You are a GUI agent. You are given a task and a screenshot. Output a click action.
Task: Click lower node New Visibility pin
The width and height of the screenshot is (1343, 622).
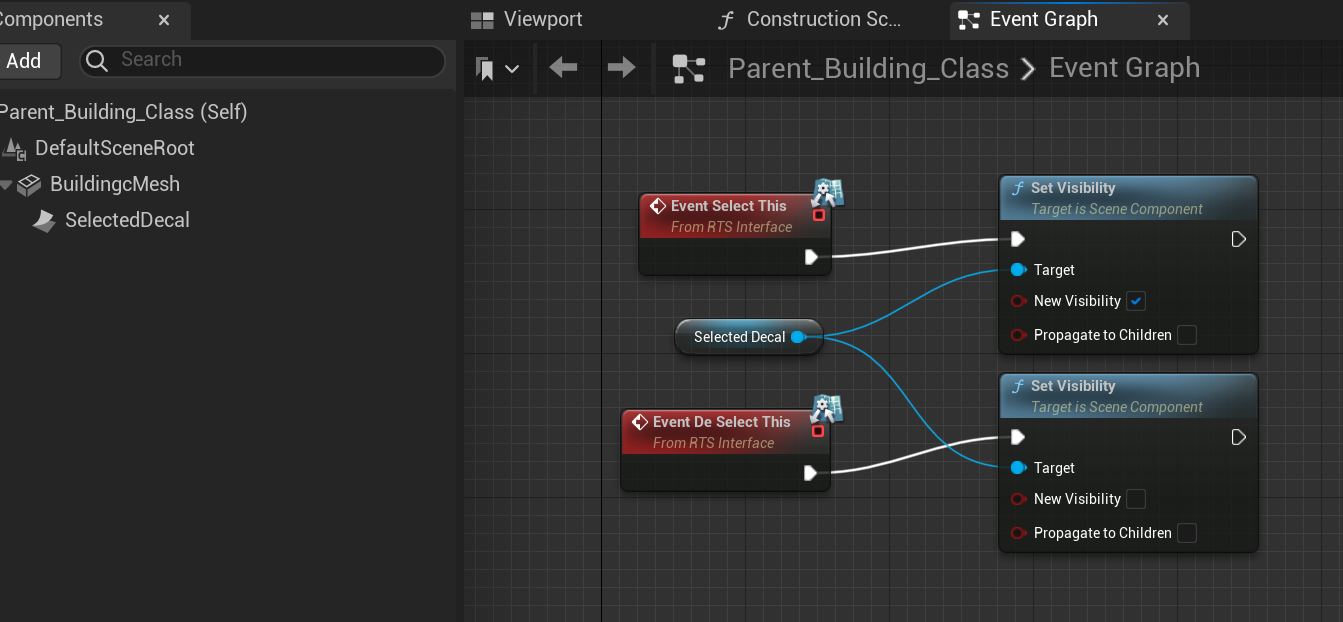pyautogui.click(x=1018, y=499)
